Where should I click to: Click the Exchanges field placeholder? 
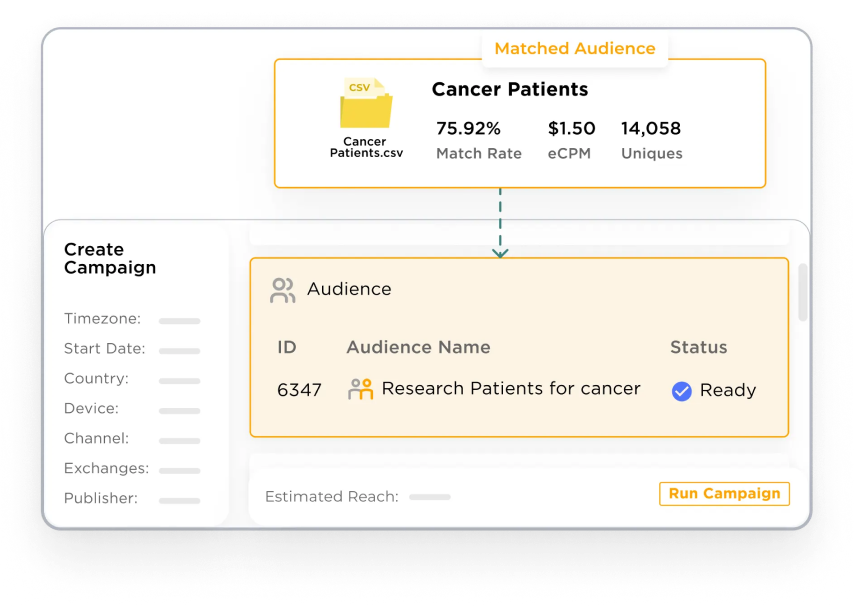(x=180, y=471)
